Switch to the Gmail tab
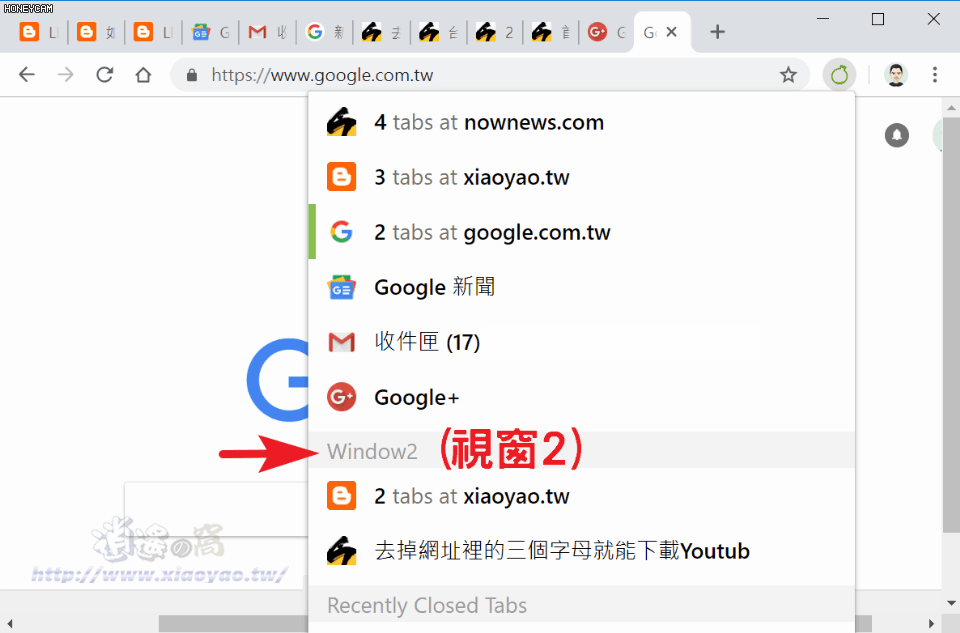Screen dimensions: 960x633 point(267,32)
